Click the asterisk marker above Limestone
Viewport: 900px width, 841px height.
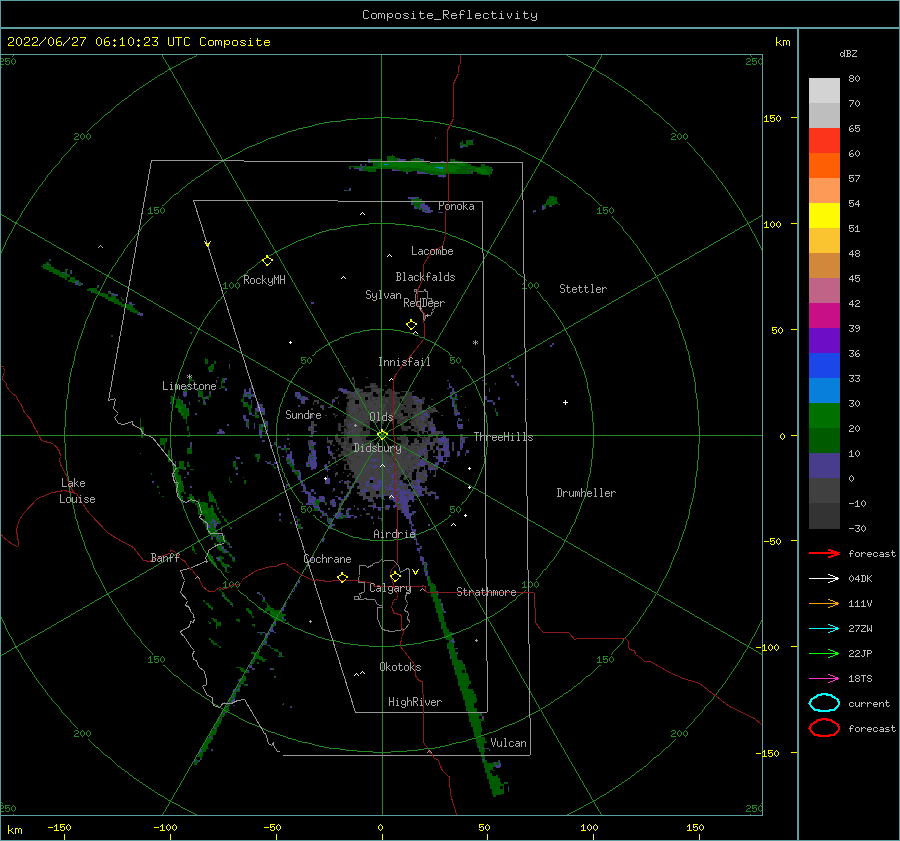click(189, 377)
